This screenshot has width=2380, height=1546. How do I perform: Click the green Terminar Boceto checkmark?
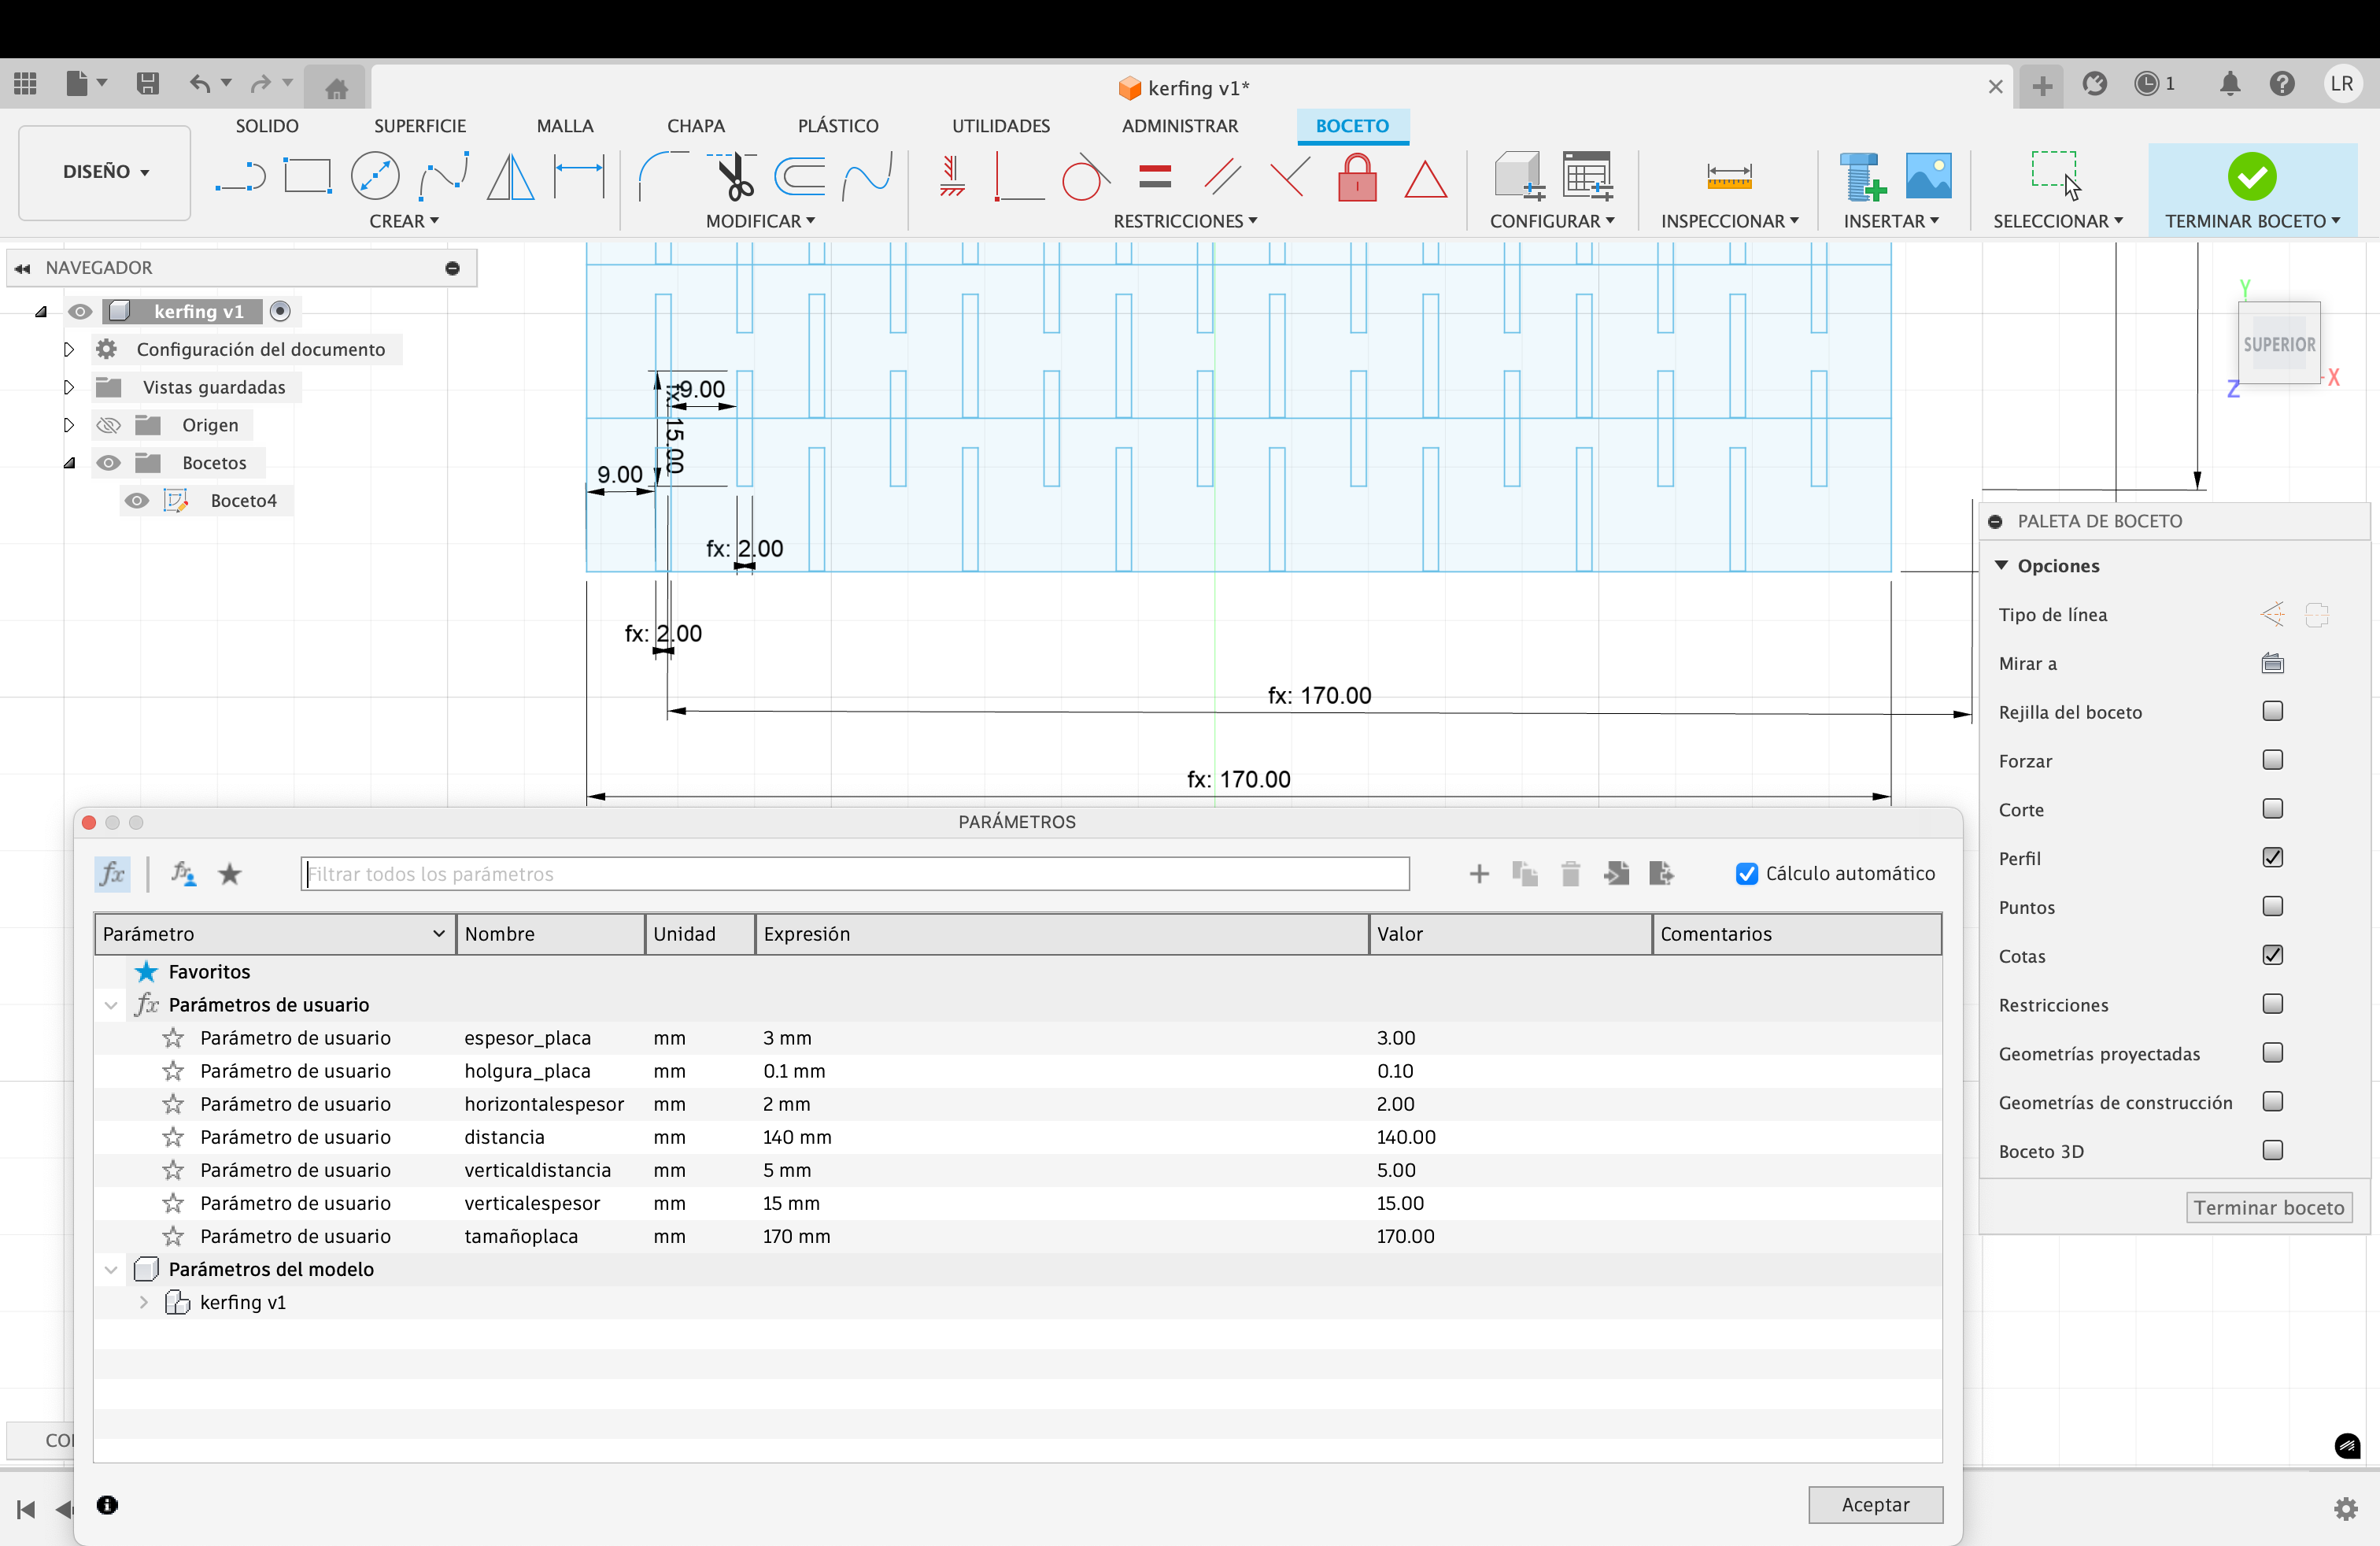coord(2251,177)
